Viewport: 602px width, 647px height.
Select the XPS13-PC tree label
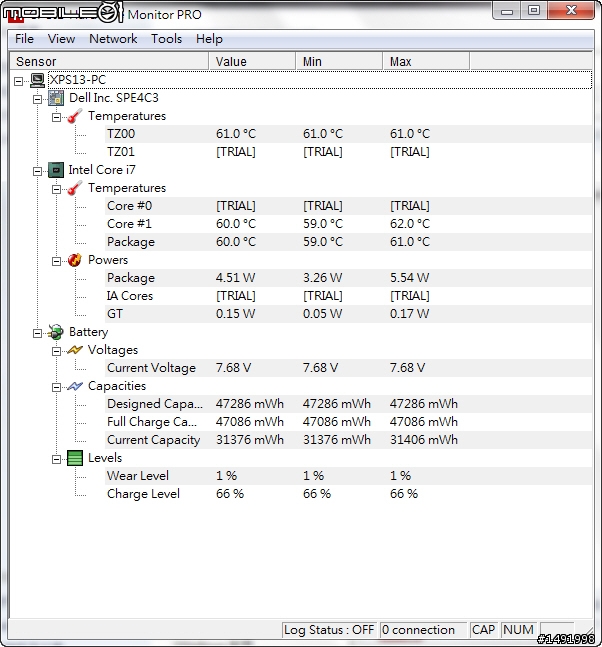tap(78, 80)
